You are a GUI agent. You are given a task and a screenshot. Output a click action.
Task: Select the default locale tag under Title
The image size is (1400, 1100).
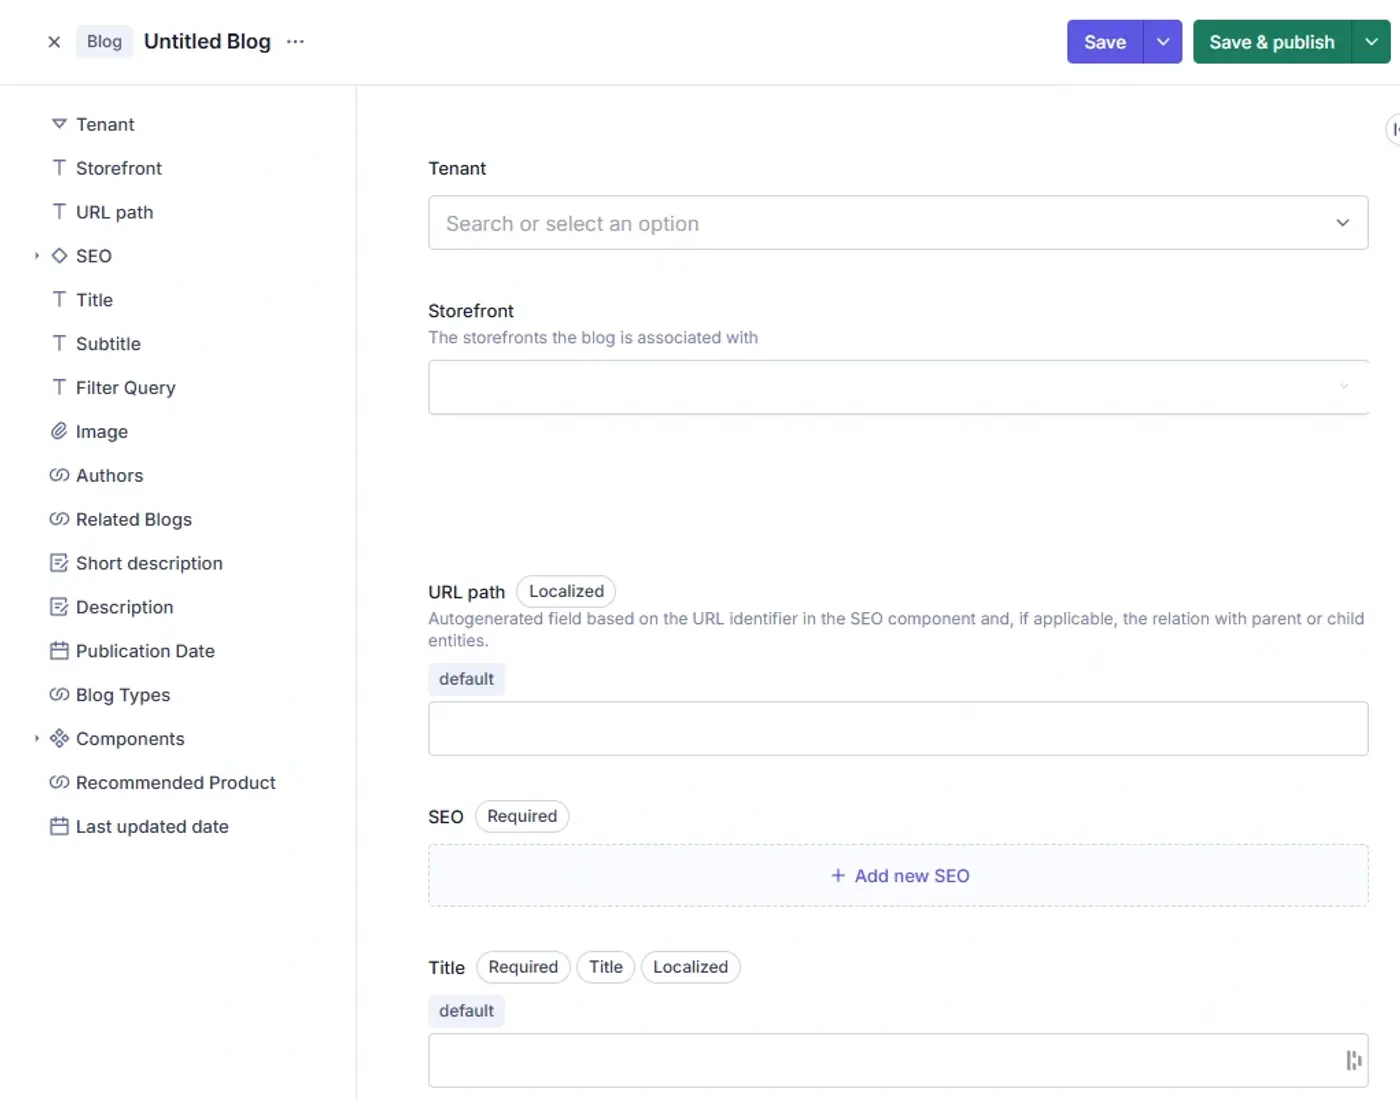tap(466, 1011)
